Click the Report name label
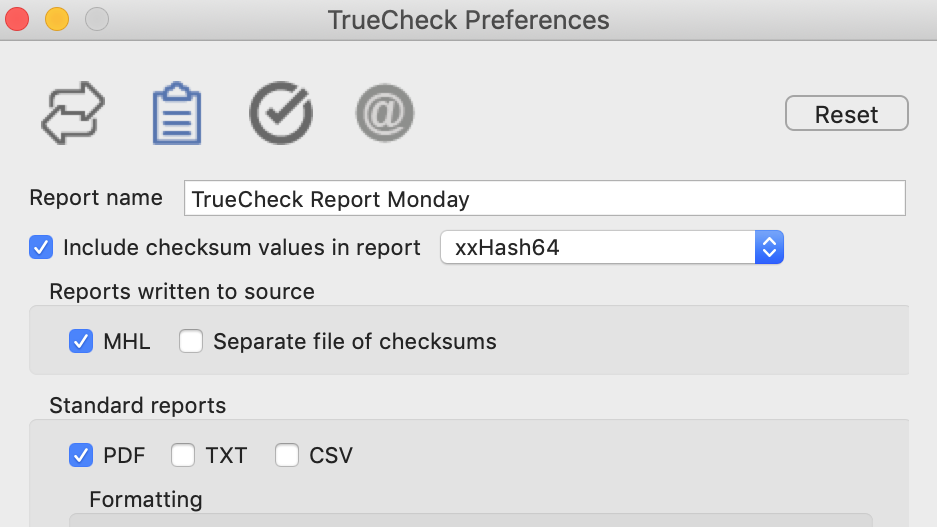 96,198
